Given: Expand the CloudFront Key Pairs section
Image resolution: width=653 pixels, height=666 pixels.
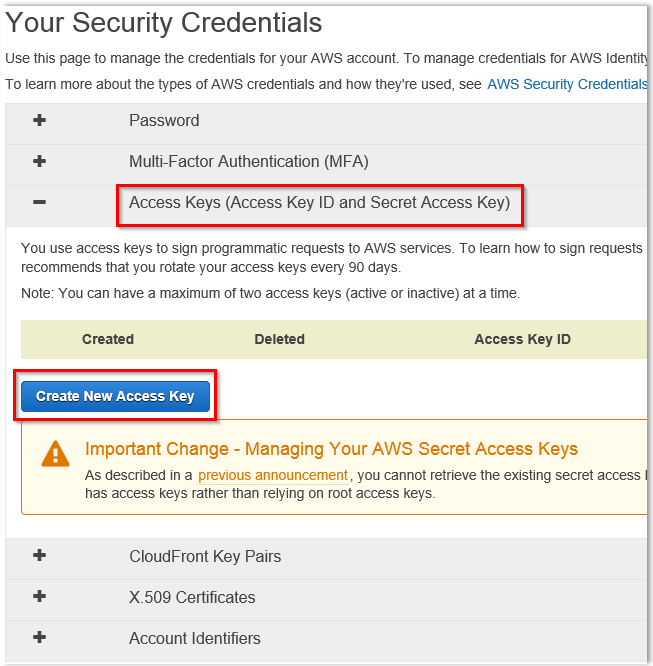Looking at the screenshot, I should 205,556.
